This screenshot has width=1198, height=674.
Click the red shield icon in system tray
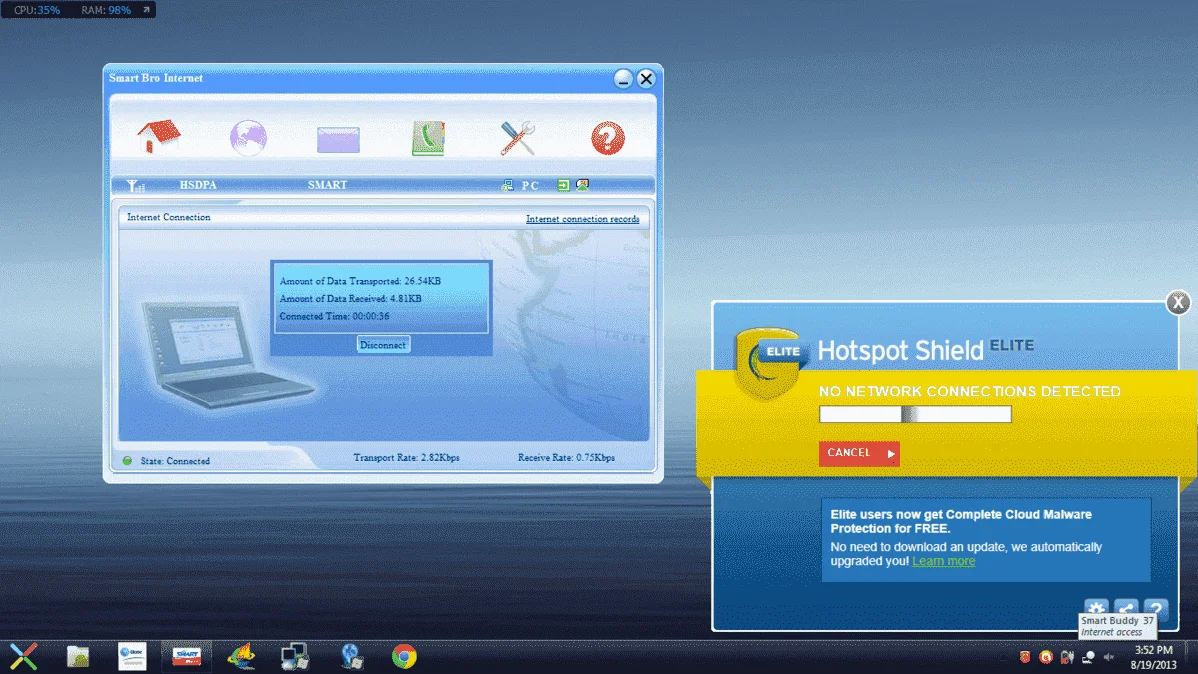pos(1025,657)
